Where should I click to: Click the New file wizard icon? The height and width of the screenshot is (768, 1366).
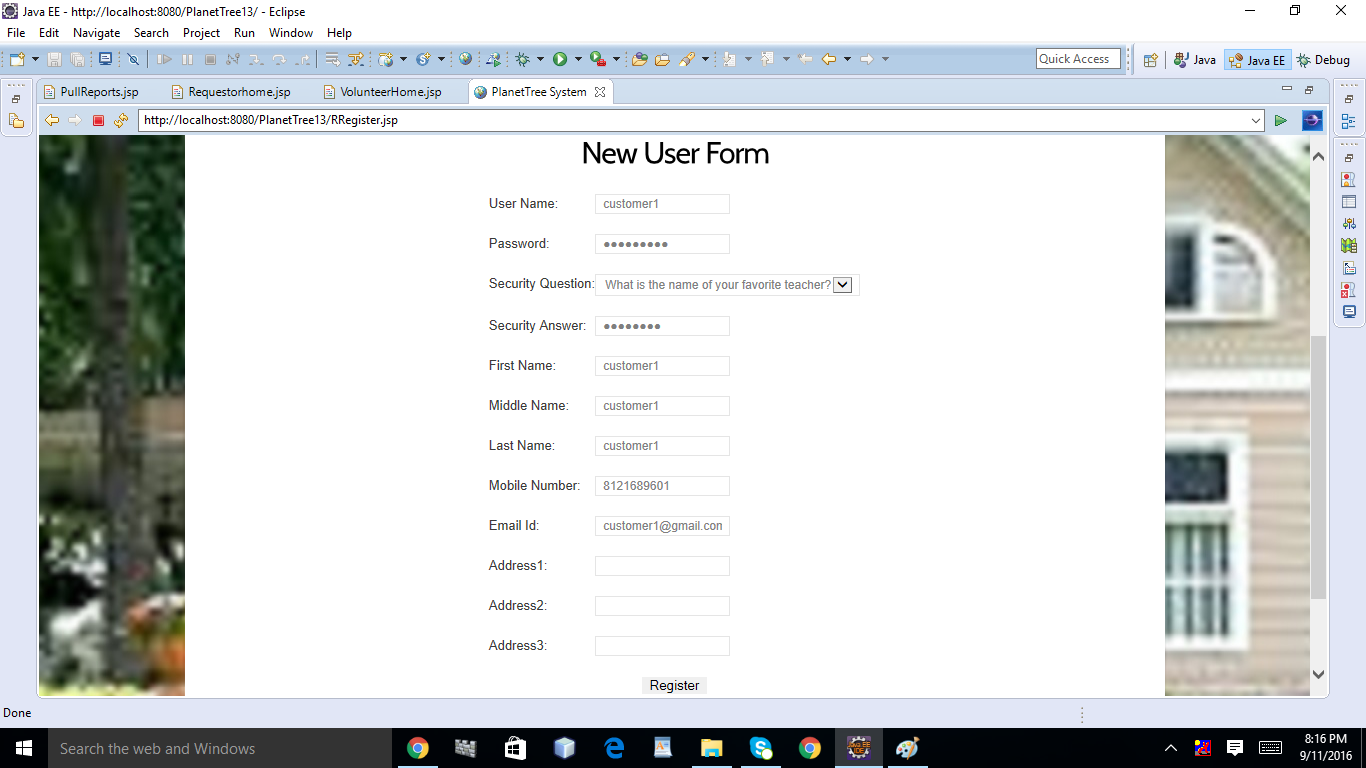[17, 59]
